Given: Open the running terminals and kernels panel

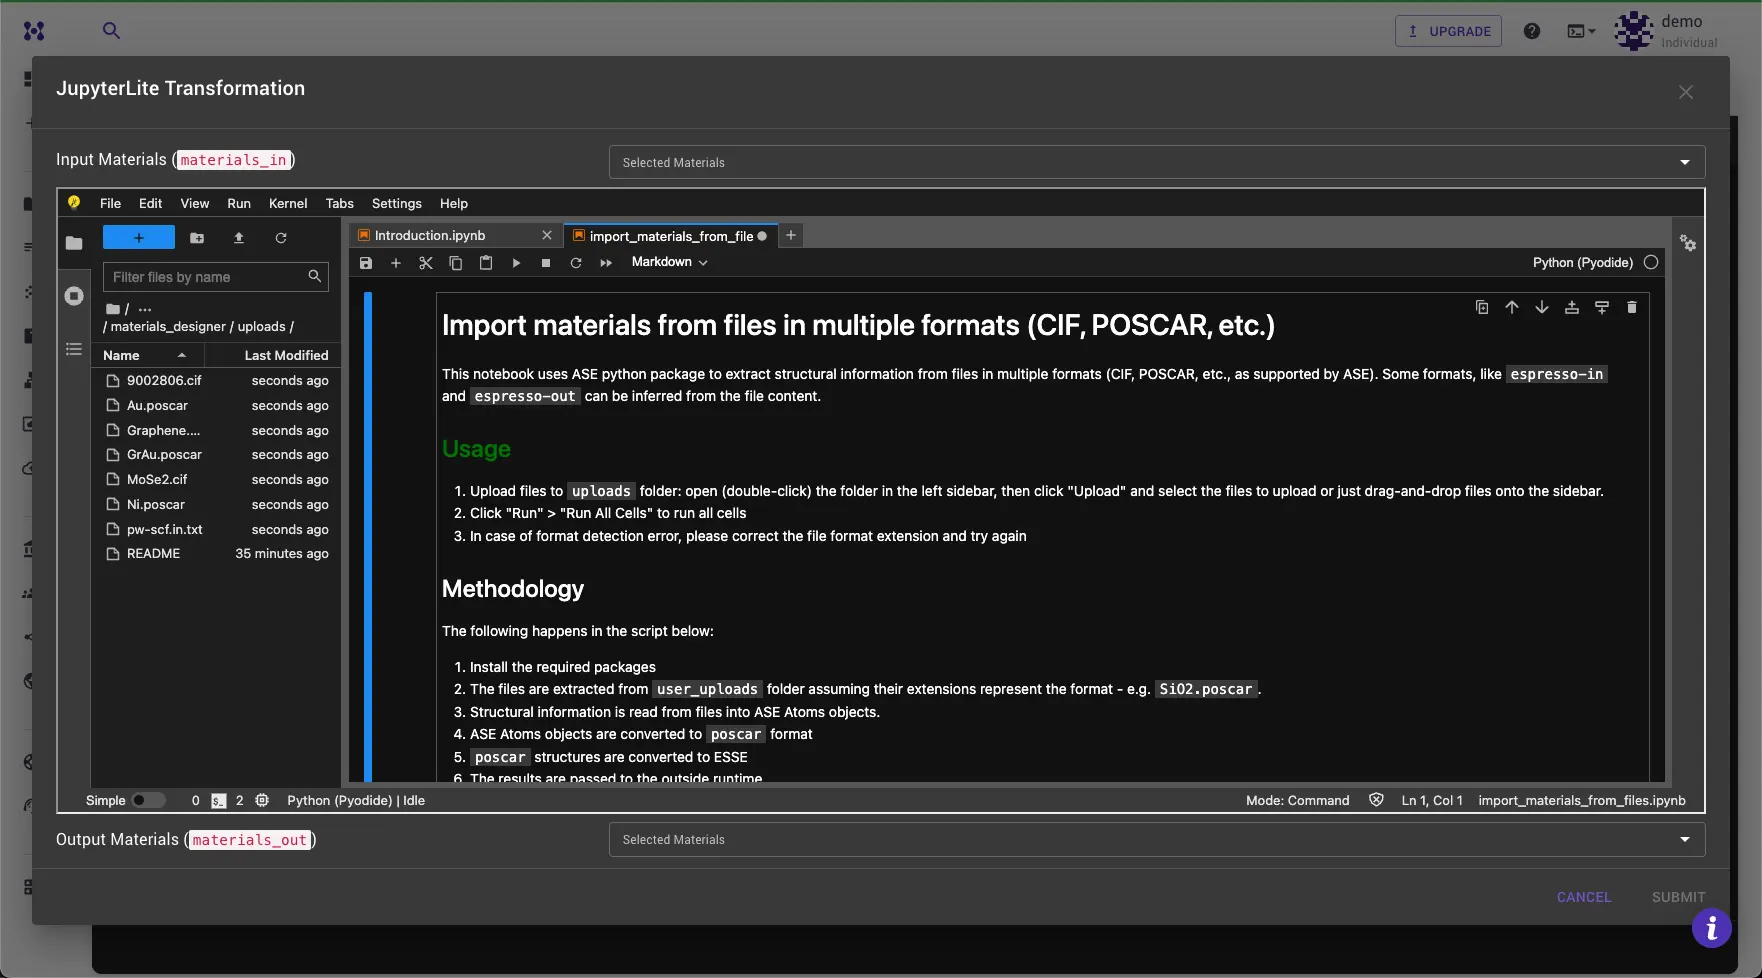Looking at the screenshot, I should click(x=73, y=296).
